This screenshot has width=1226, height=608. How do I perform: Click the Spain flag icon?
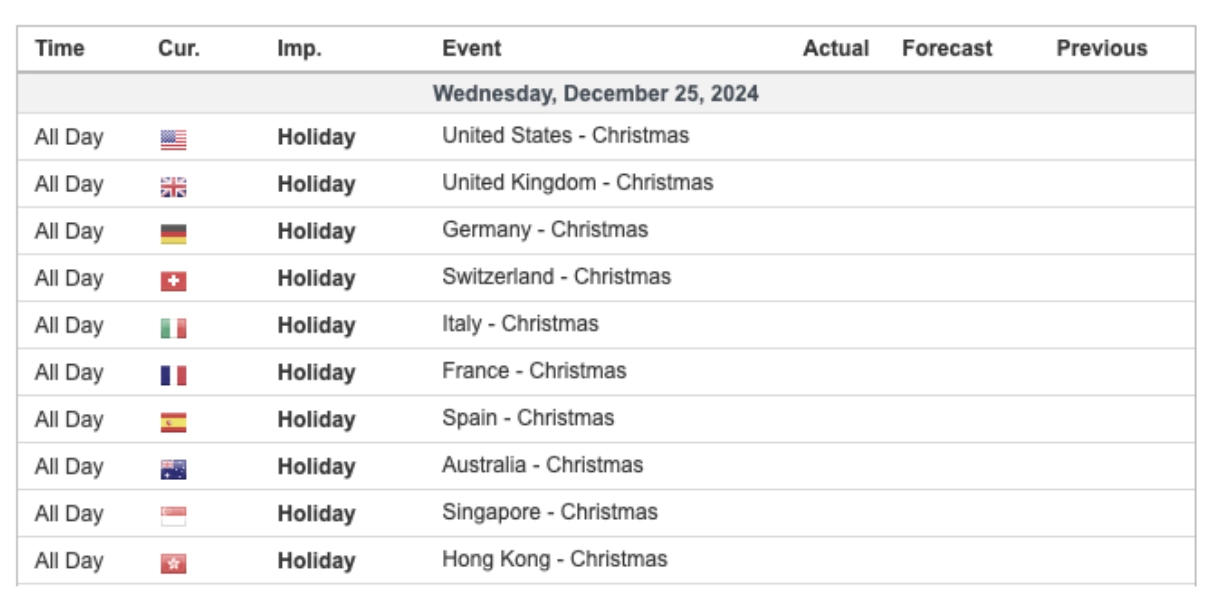(x=173, y=420)
